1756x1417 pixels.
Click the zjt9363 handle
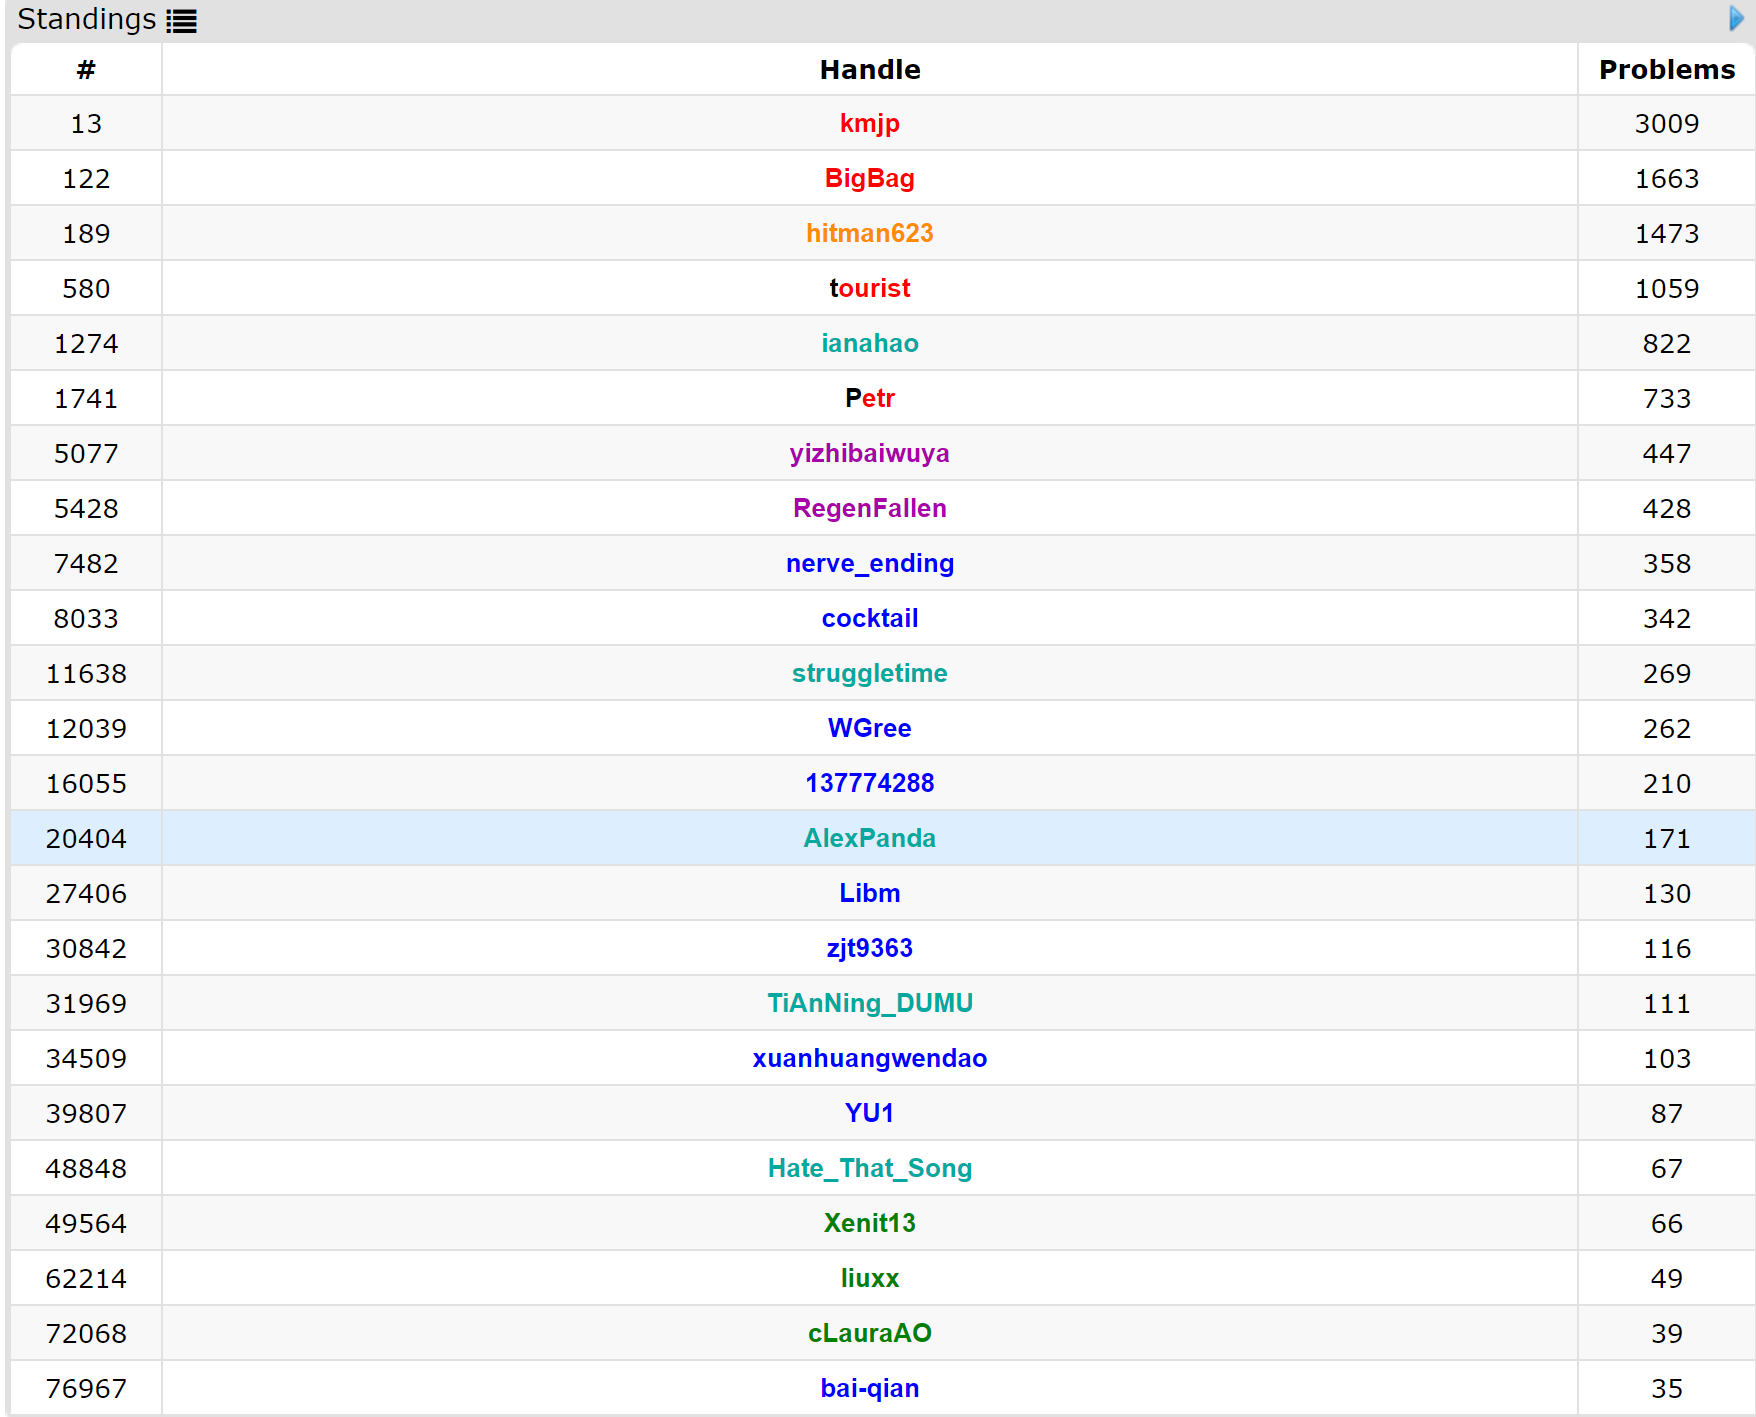[869, 949]
